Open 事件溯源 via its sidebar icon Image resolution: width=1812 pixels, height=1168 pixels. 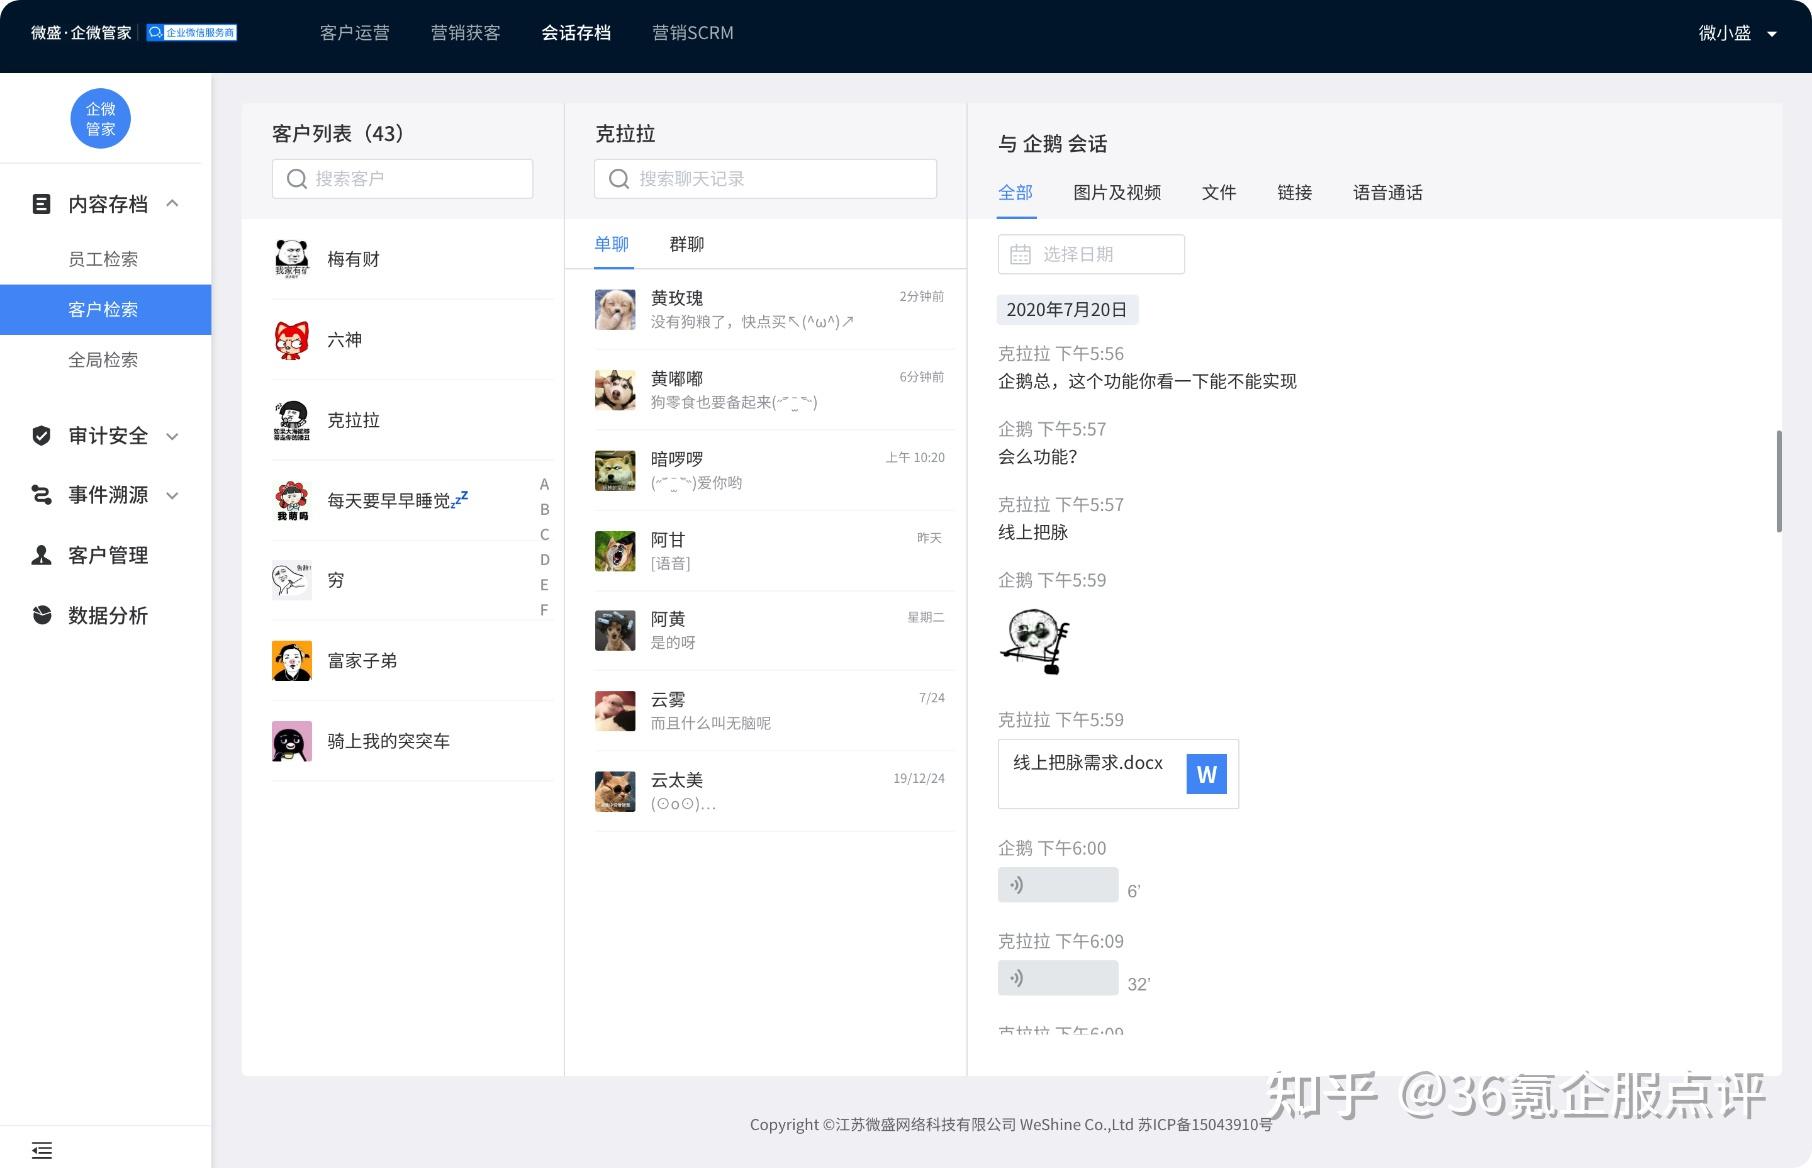[x=41, y=495]
